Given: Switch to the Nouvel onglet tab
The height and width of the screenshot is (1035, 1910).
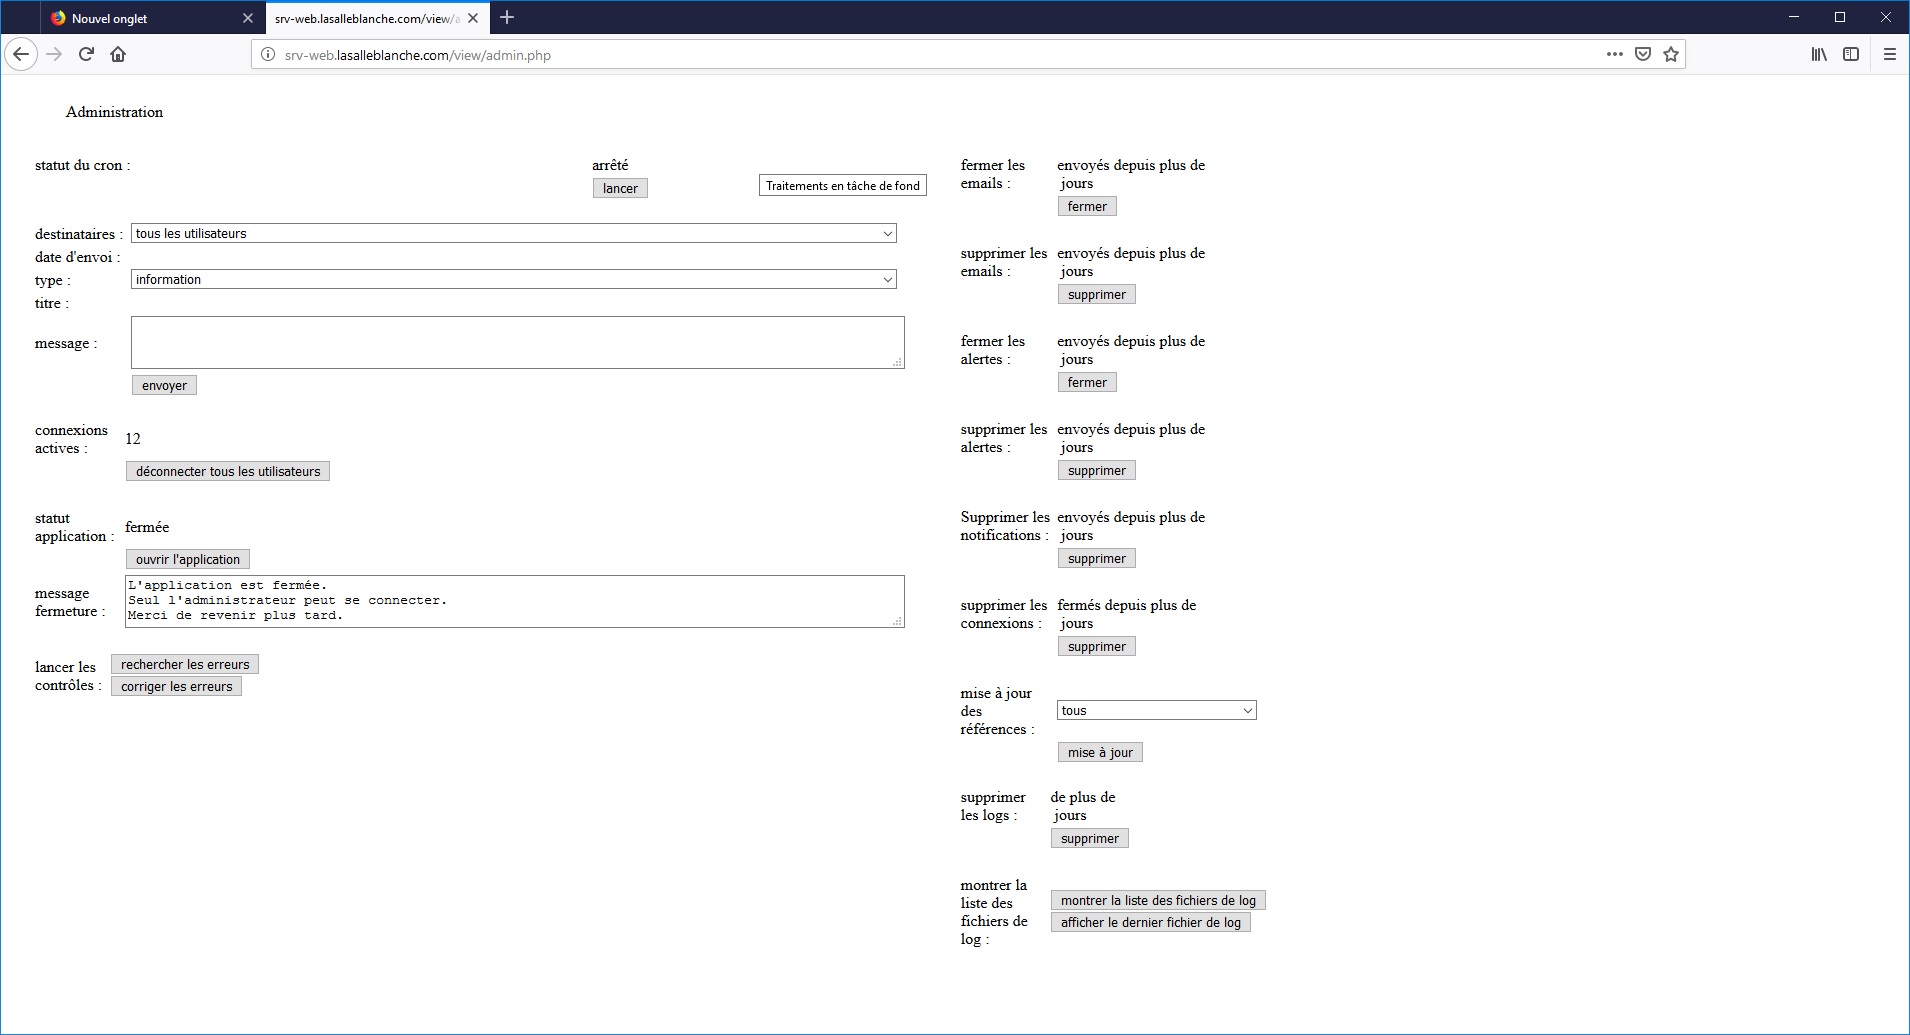Looking at the screenshot, I should (x=140, y=18).
